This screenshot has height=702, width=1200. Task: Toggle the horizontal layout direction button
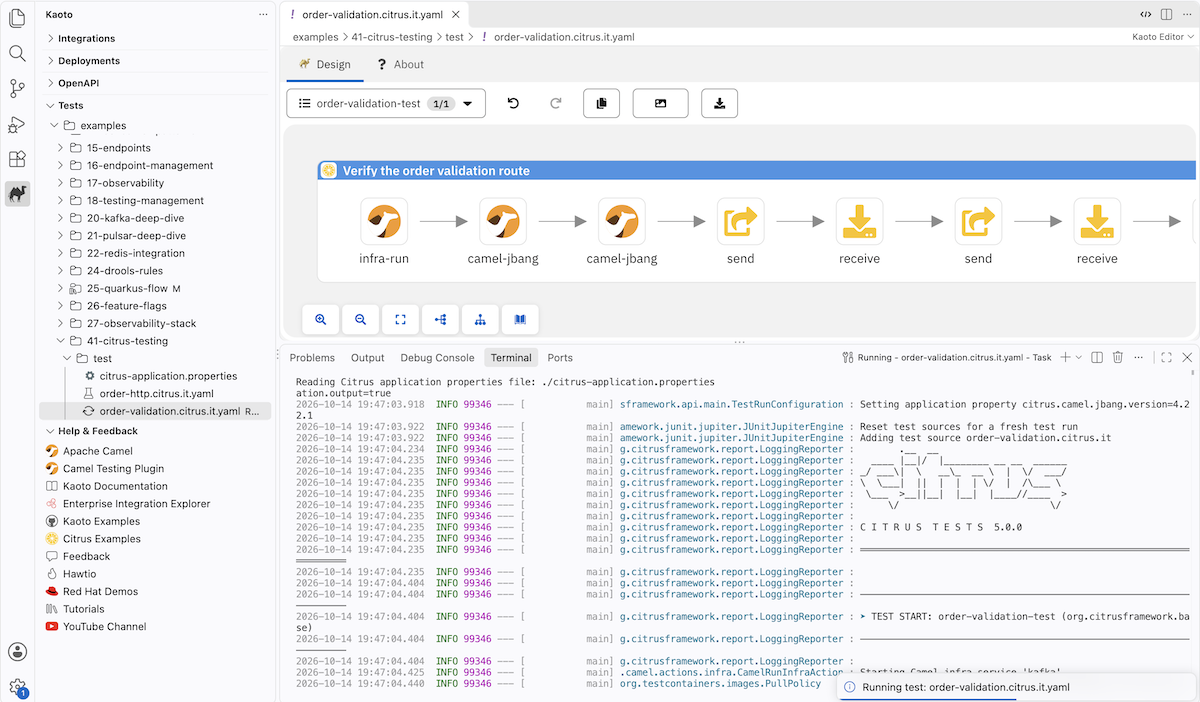coord(440,320)
